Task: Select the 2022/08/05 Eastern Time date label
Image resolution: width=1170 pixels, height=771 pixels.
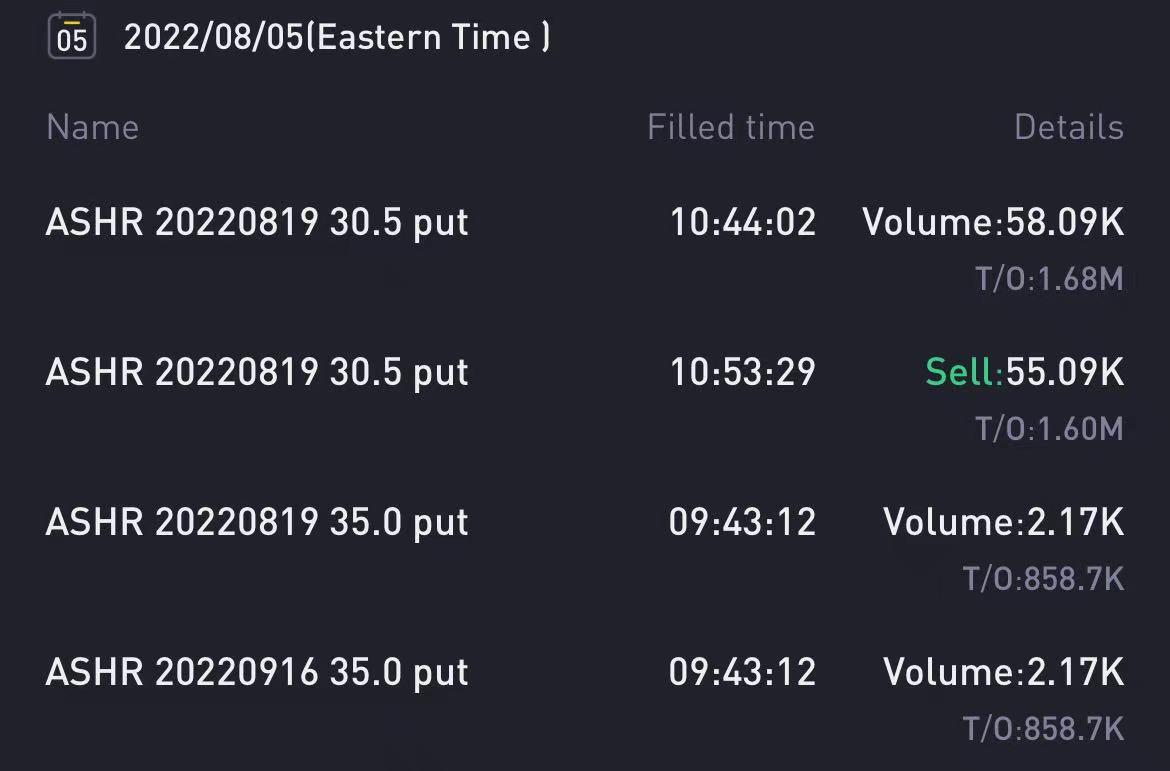Action: tap(337, 37)
